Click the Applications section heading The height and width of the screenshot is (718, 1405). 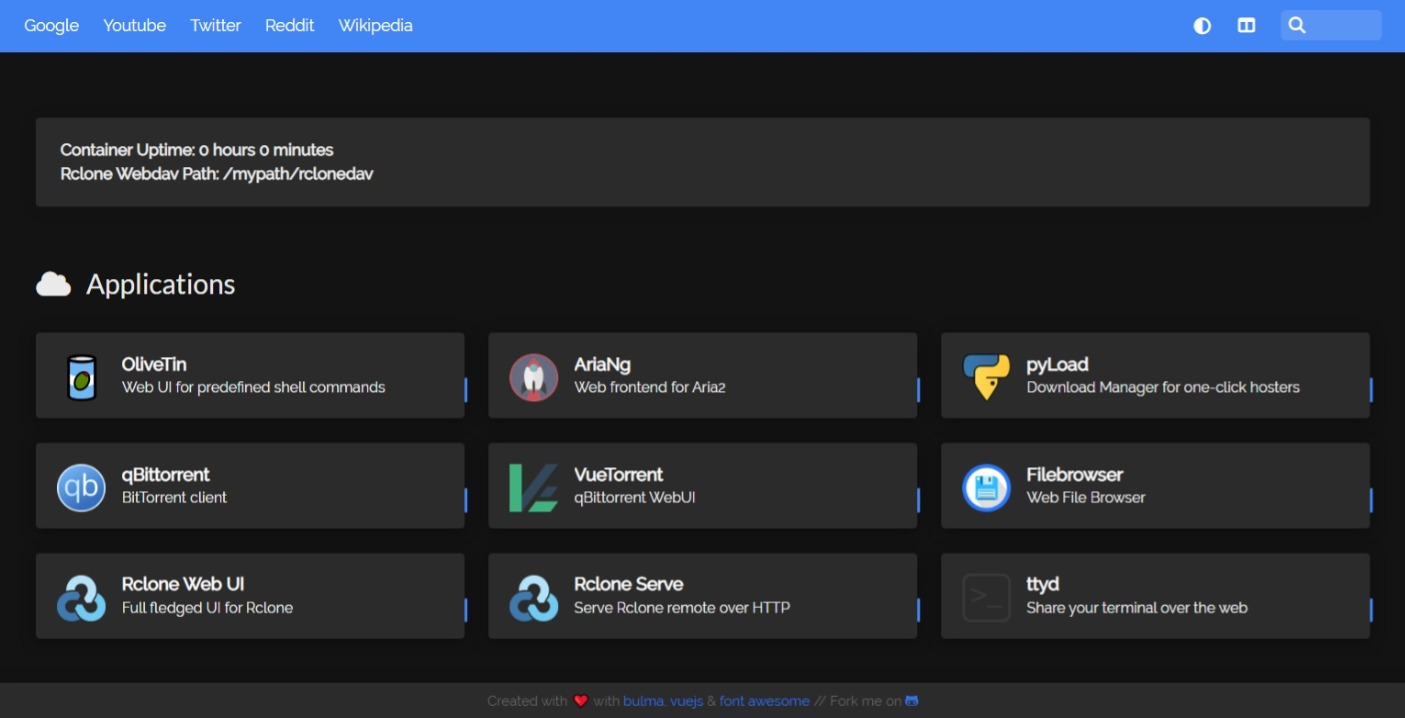160,285
